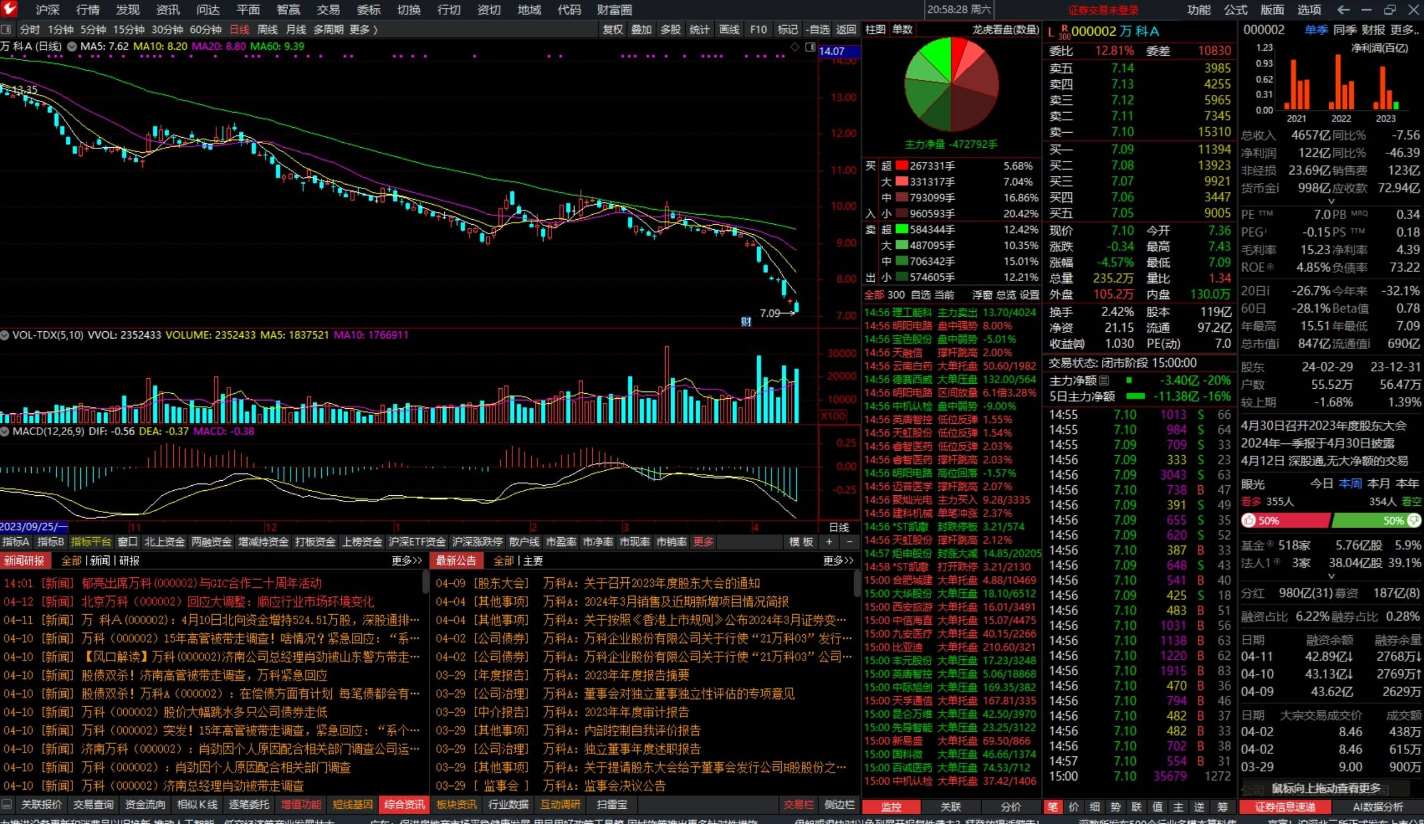This screenshot has width=1425, height=824.
Task: Click the 逆 icon in bottom tab strip
Action: coord(1200,806)
